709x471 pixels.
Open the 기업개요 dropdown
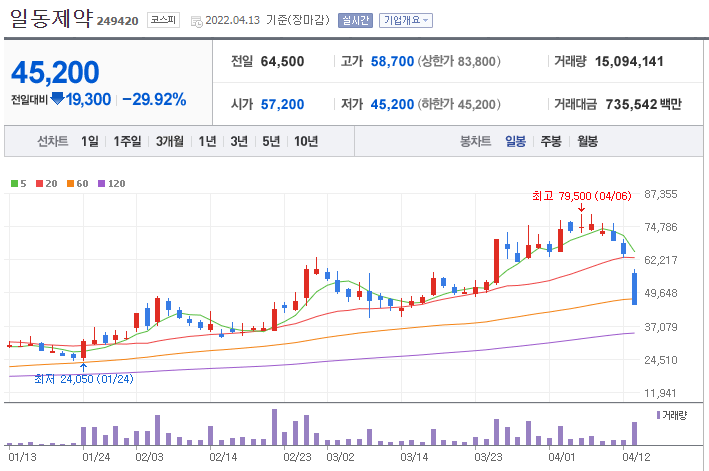[406, 20]
